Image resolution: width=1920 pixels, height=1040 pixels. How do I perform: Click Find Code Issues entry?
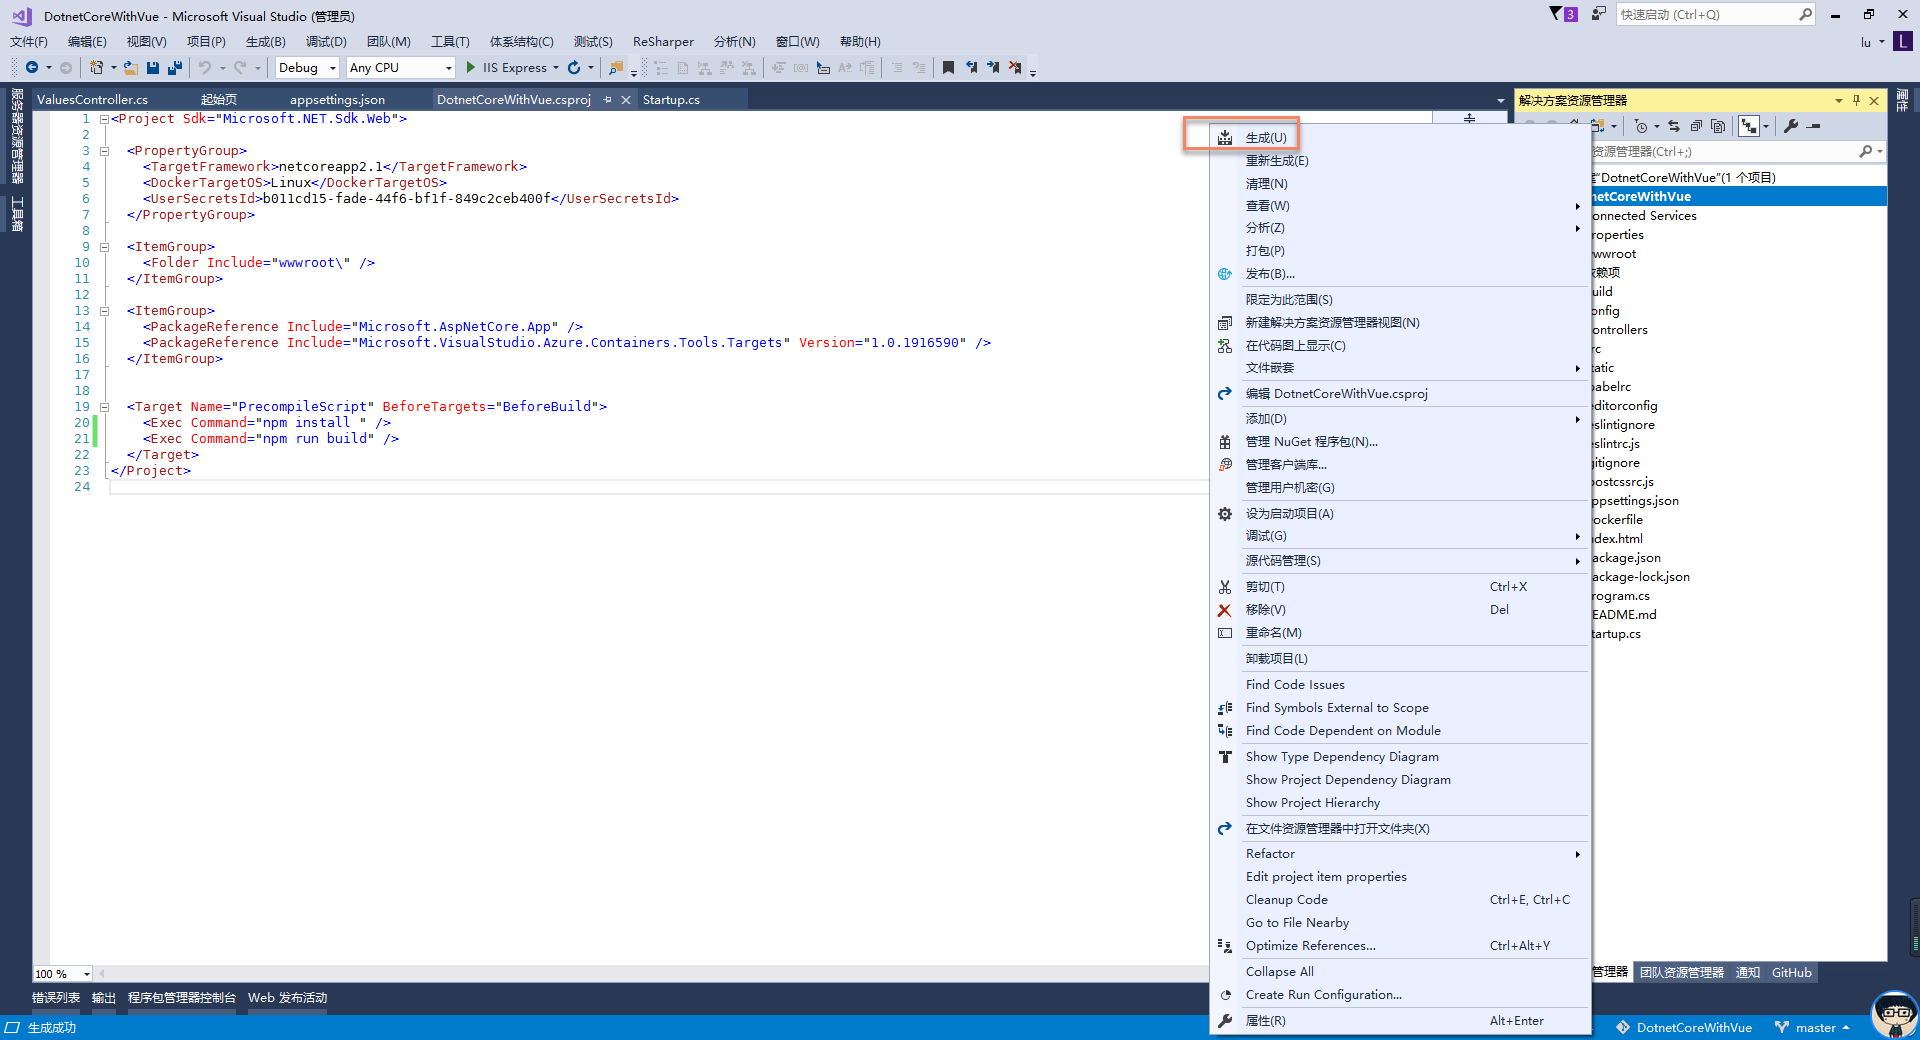(1400, 685)
